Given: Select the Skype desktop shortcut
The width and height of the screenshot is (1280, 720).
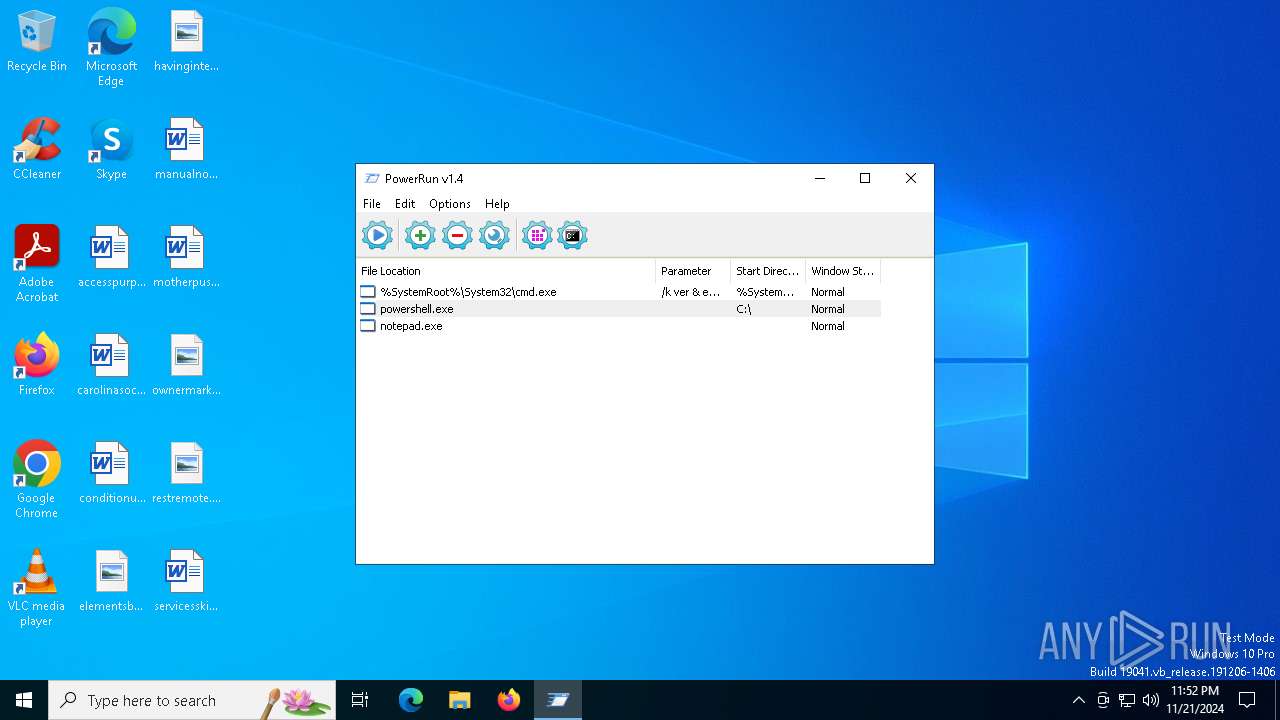Looking at the screenshot, I should (111, 149).
